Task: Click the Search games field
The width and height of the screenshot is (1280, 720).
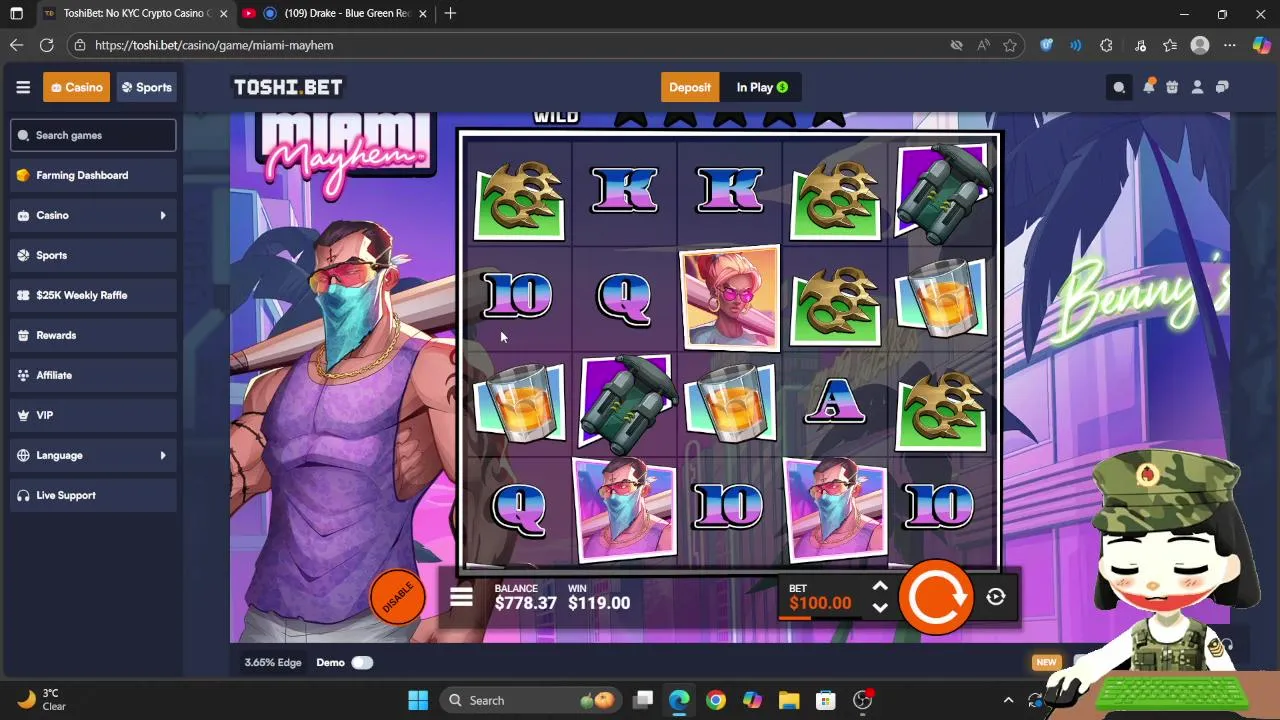Action: [x=93, y=135]
